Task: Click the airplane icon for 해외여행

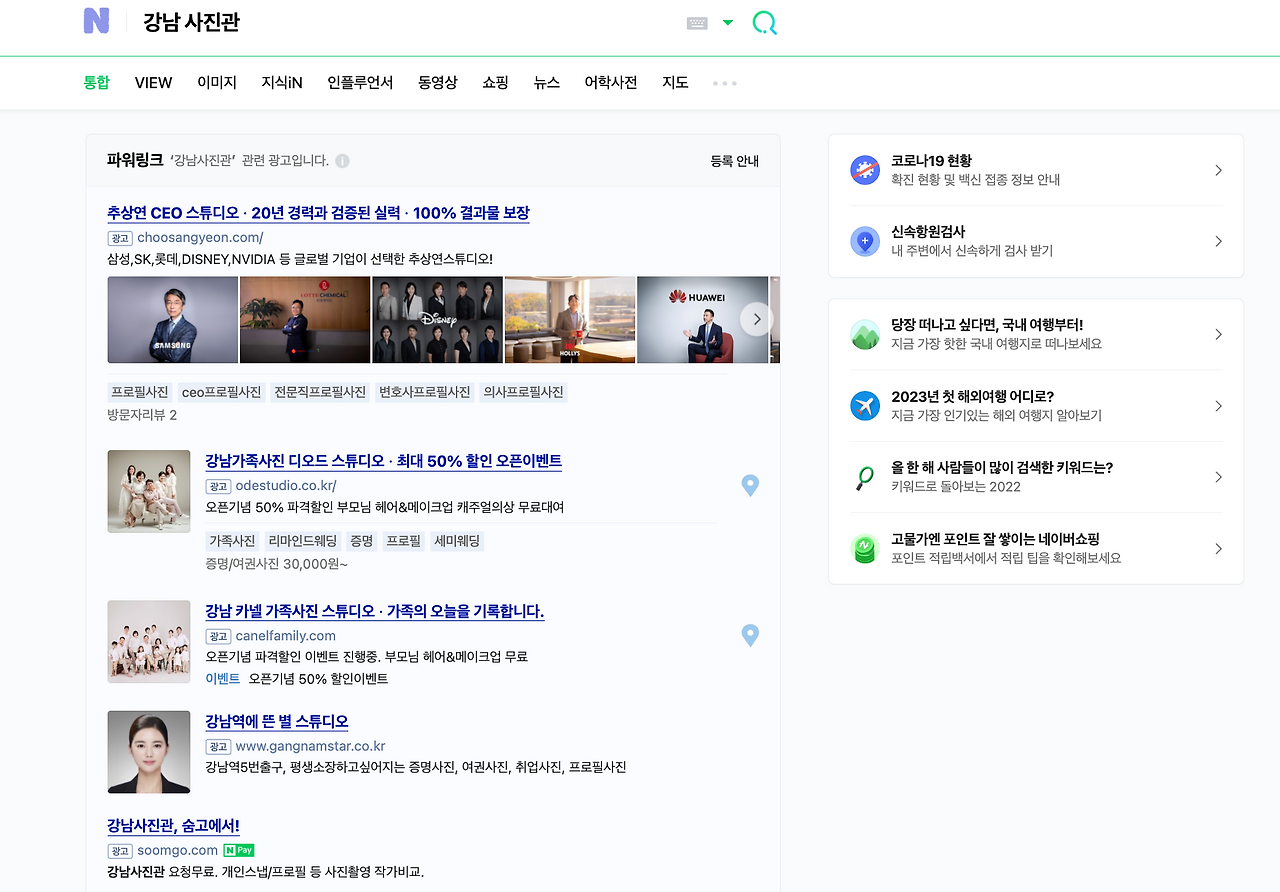Action: pos(865,406)
